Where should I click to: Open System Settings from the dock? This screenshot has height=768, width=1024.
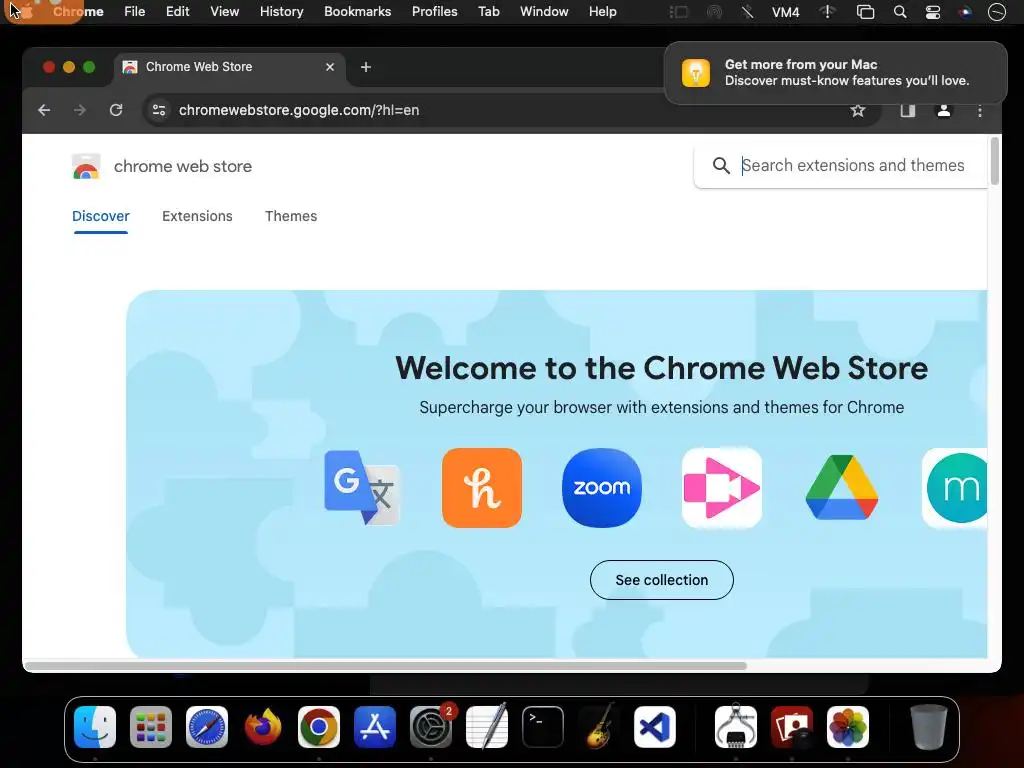tap(431, 727)
